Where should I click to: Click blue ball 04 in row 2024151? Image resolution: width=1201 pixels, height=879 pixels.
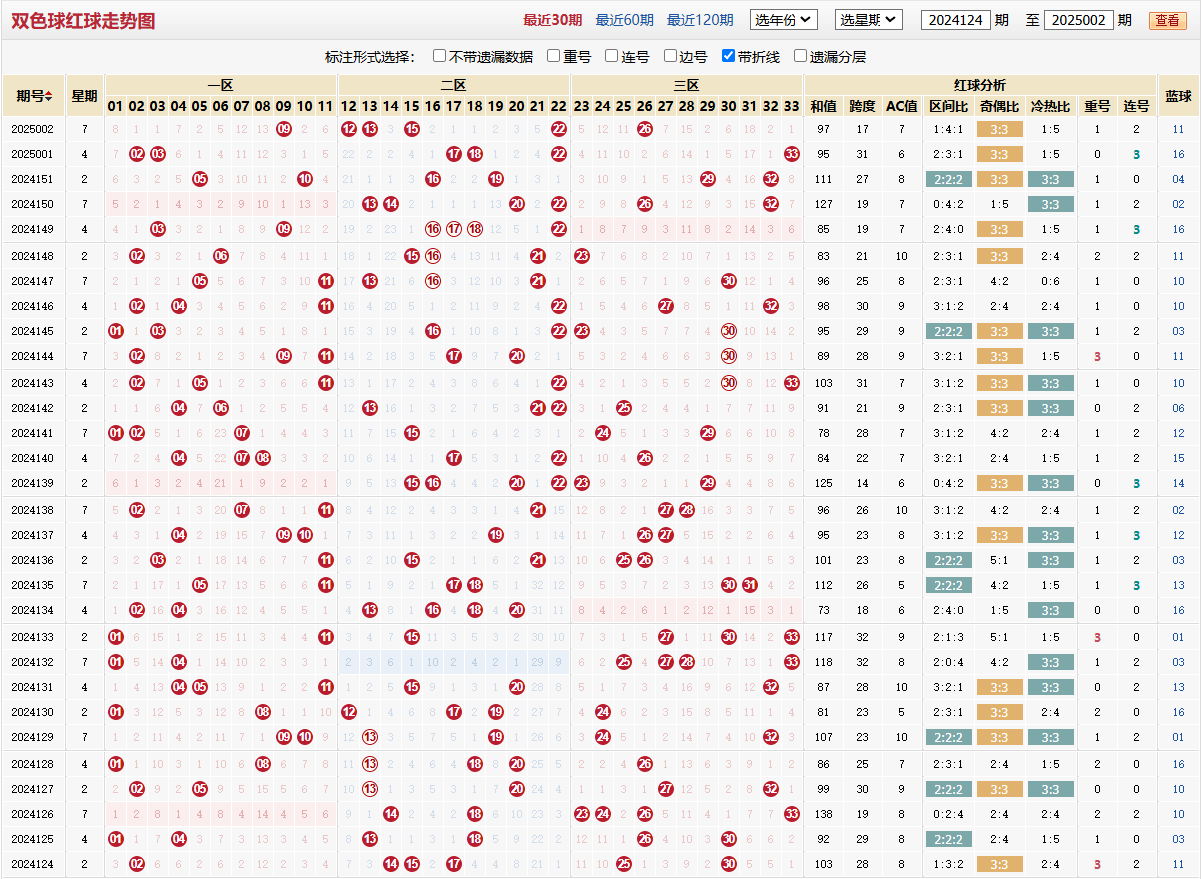click(1178, 179)
